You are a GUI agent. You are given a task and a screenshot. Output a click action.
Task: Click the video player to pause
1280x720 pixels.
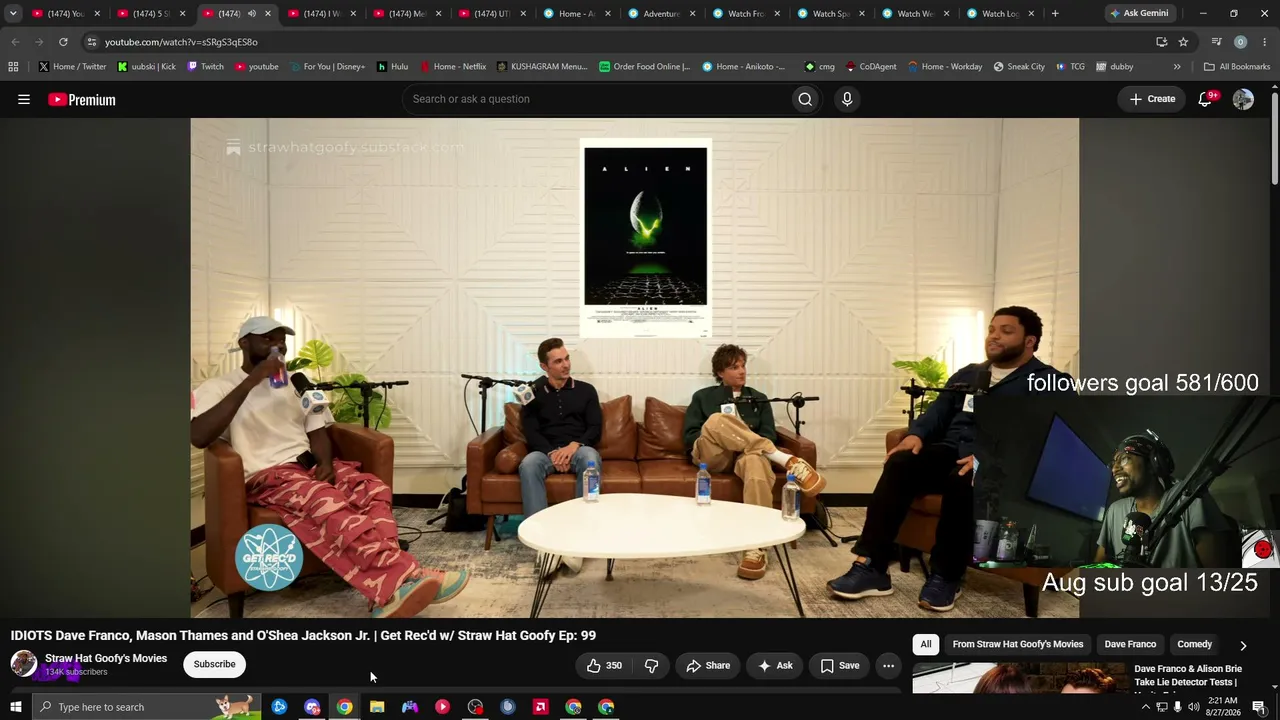[634, 368]
